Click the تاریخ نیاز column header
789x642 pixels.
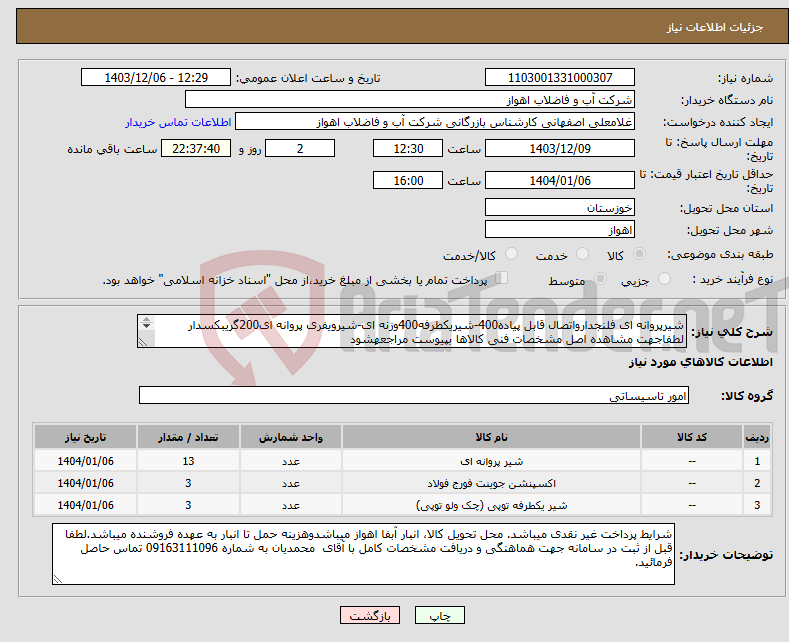(x=85, y=437)
